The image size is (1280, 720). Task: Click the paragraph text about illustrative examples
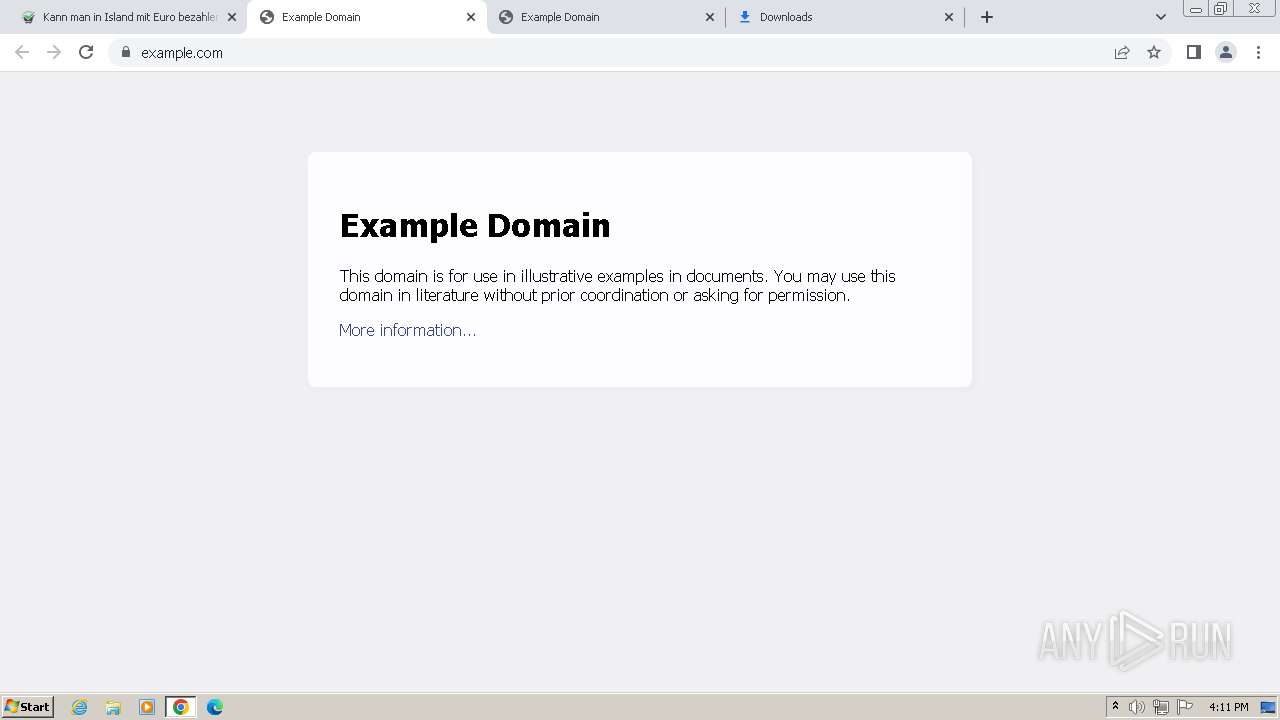tap(617, 285)
